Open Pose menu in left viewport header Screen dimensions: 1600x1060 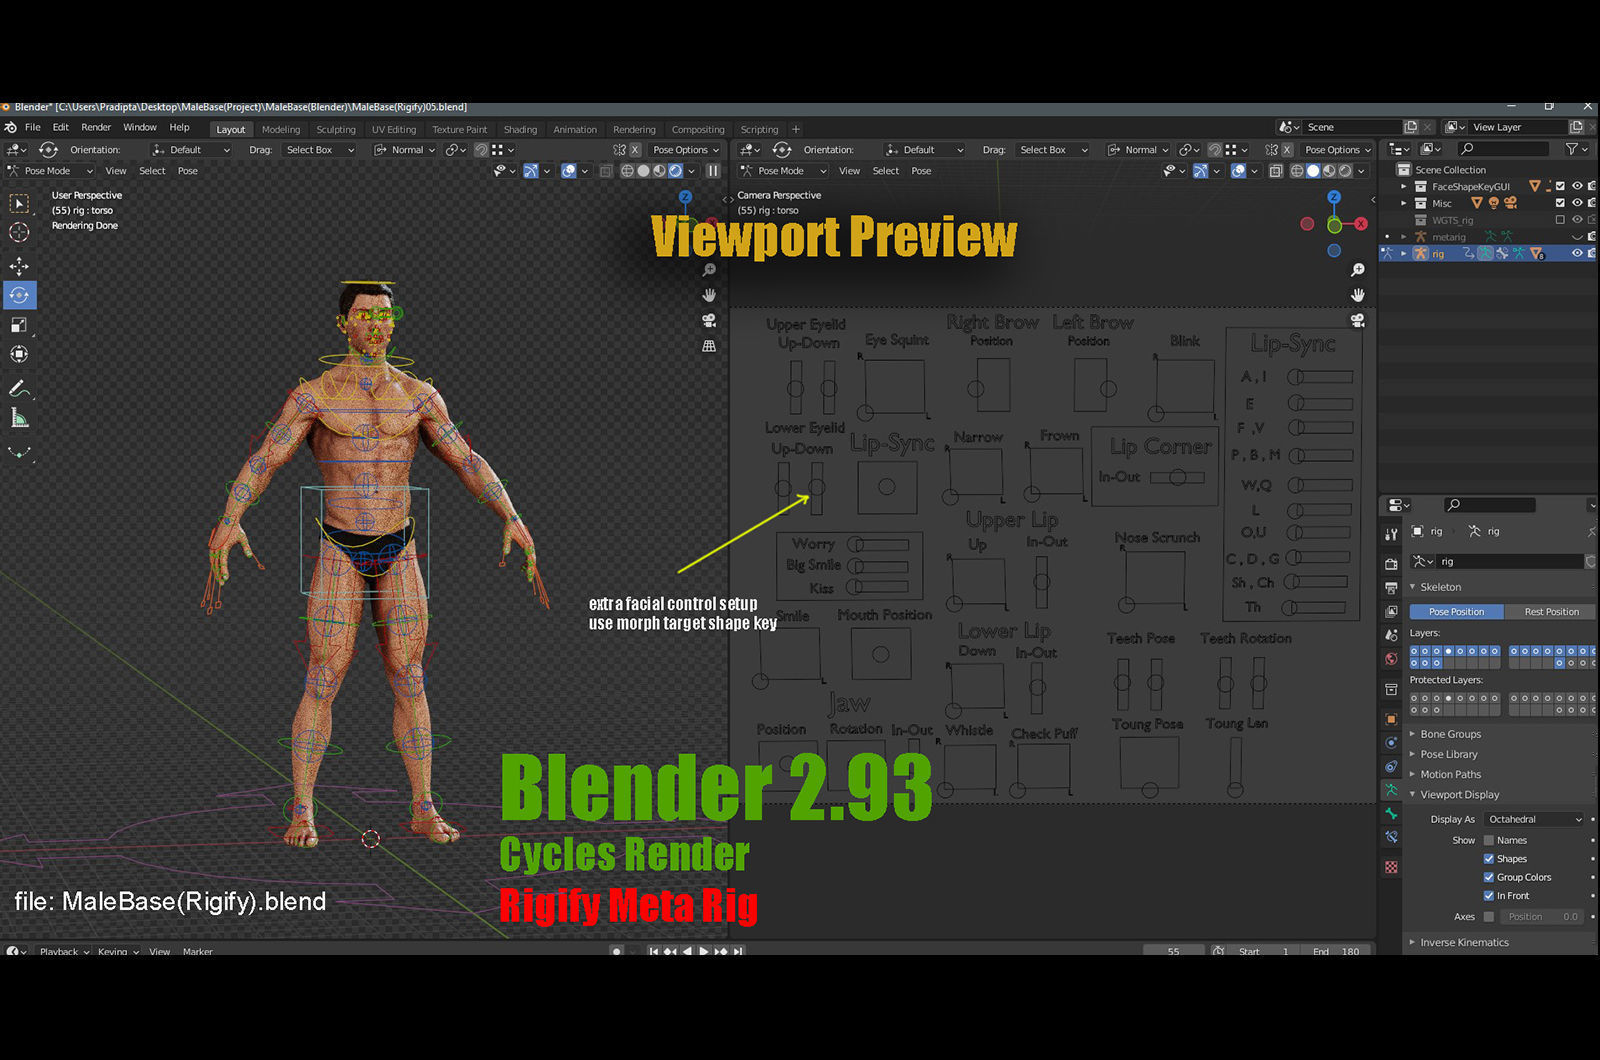[x=188, y=171]
